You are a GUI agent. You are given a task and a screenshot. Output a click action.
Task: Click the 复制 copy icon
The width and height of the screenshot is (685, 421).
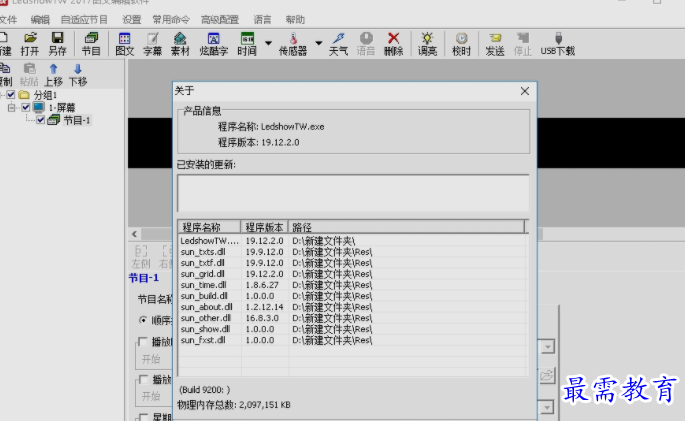pos(6,75)
